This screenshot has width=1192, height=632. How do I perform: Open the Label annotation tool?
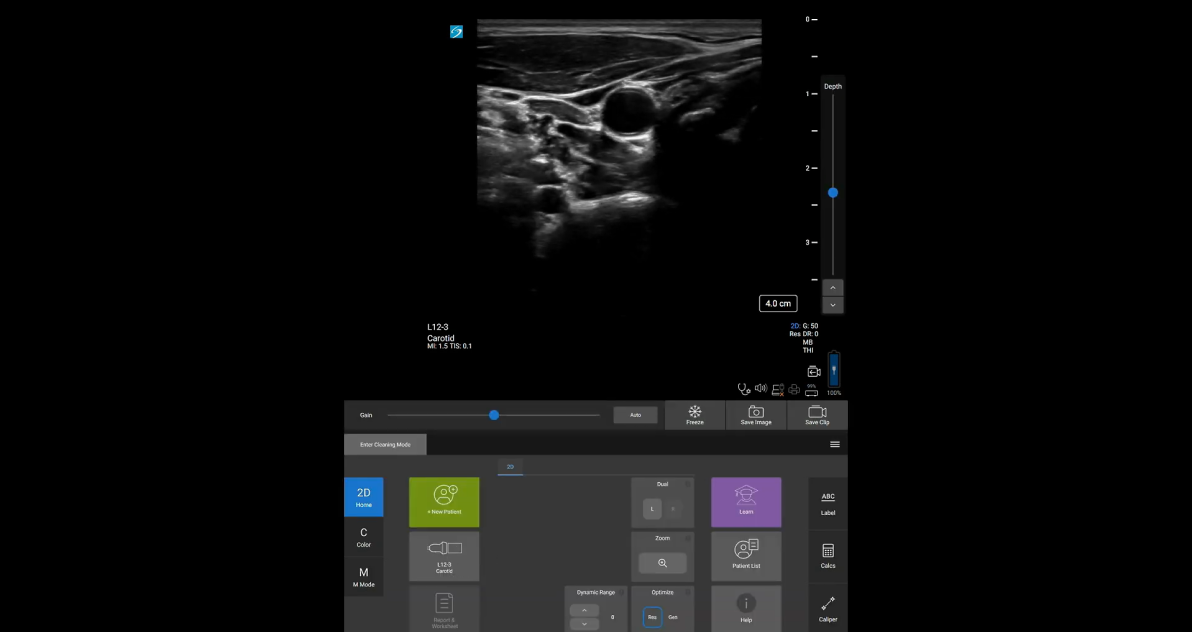828,503
